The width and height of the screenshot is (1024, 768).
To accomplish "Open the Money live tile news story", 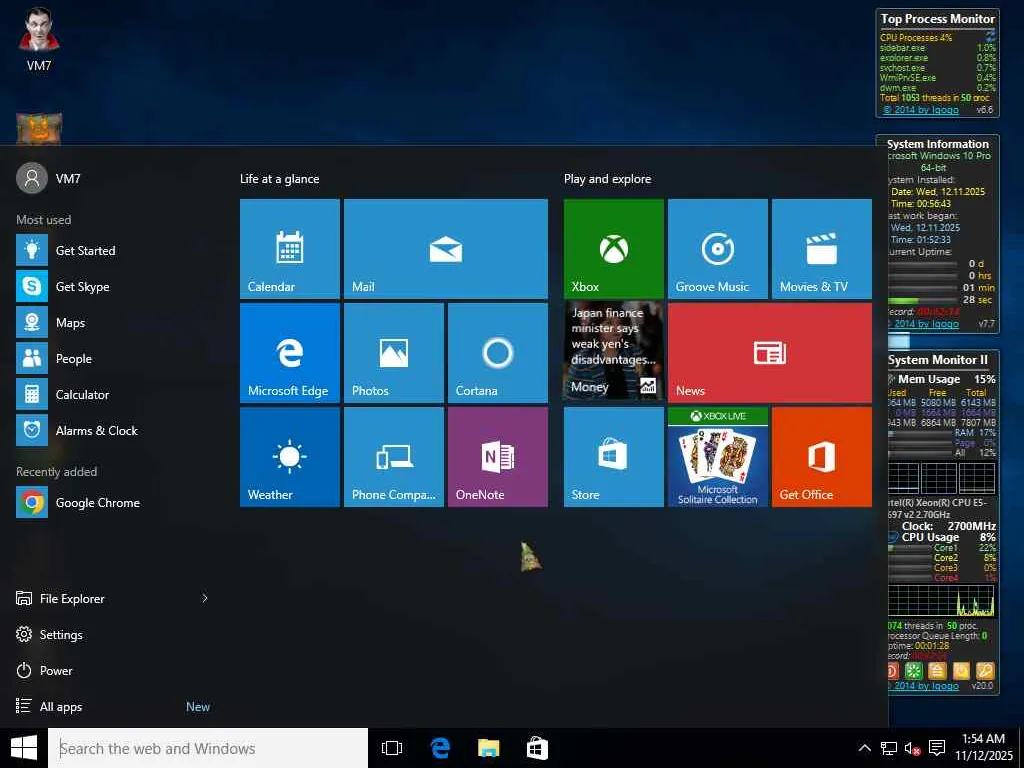I will coord(613,351).
